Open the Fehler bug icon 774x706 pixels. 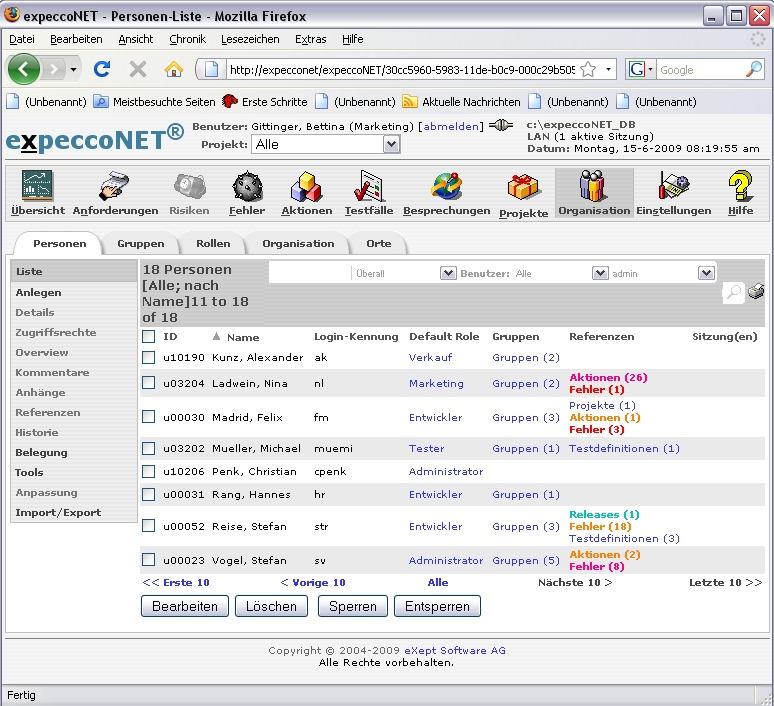point(247,187)
